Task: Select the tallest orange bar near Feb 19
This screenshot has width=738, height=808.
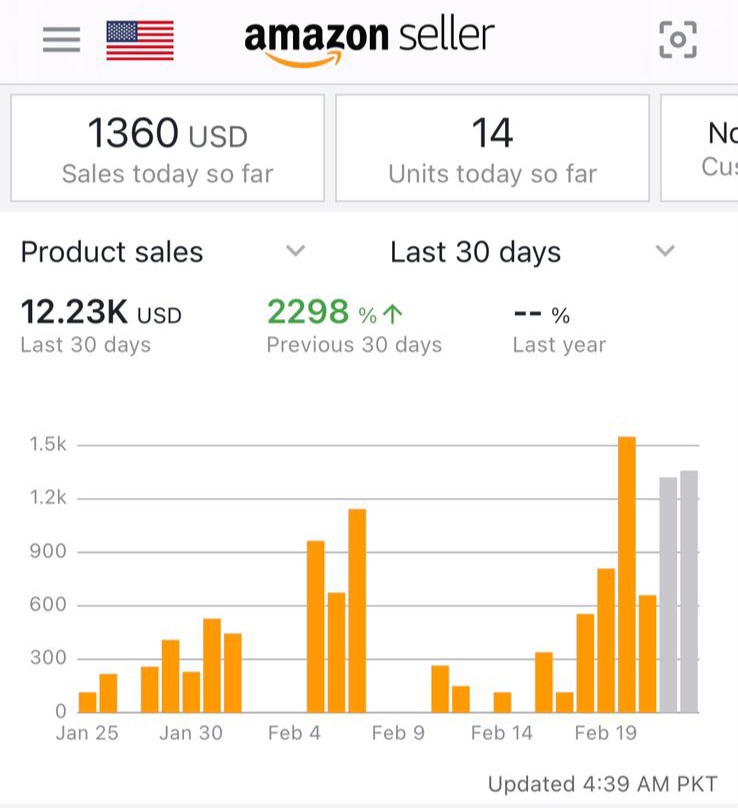Action: [627, 574]
